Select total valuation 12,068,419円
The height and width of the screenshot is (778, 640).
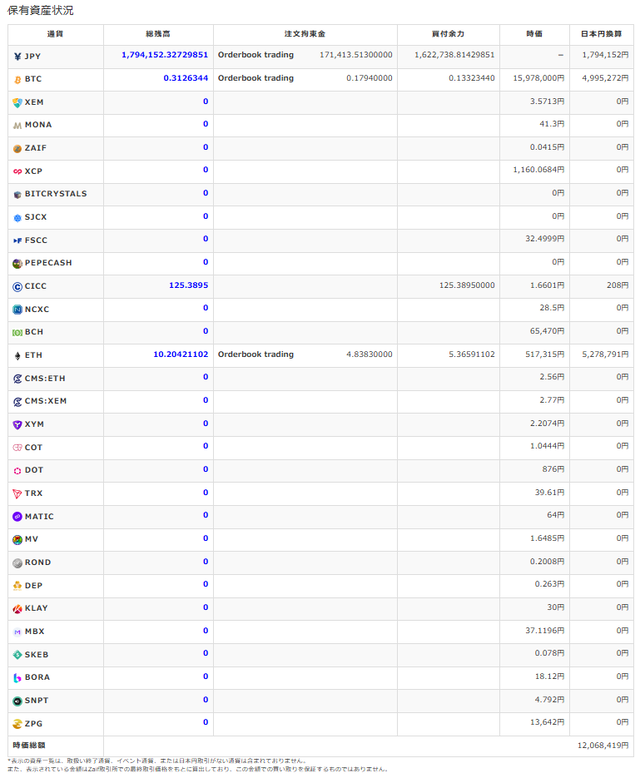click(x=603, y=746)
